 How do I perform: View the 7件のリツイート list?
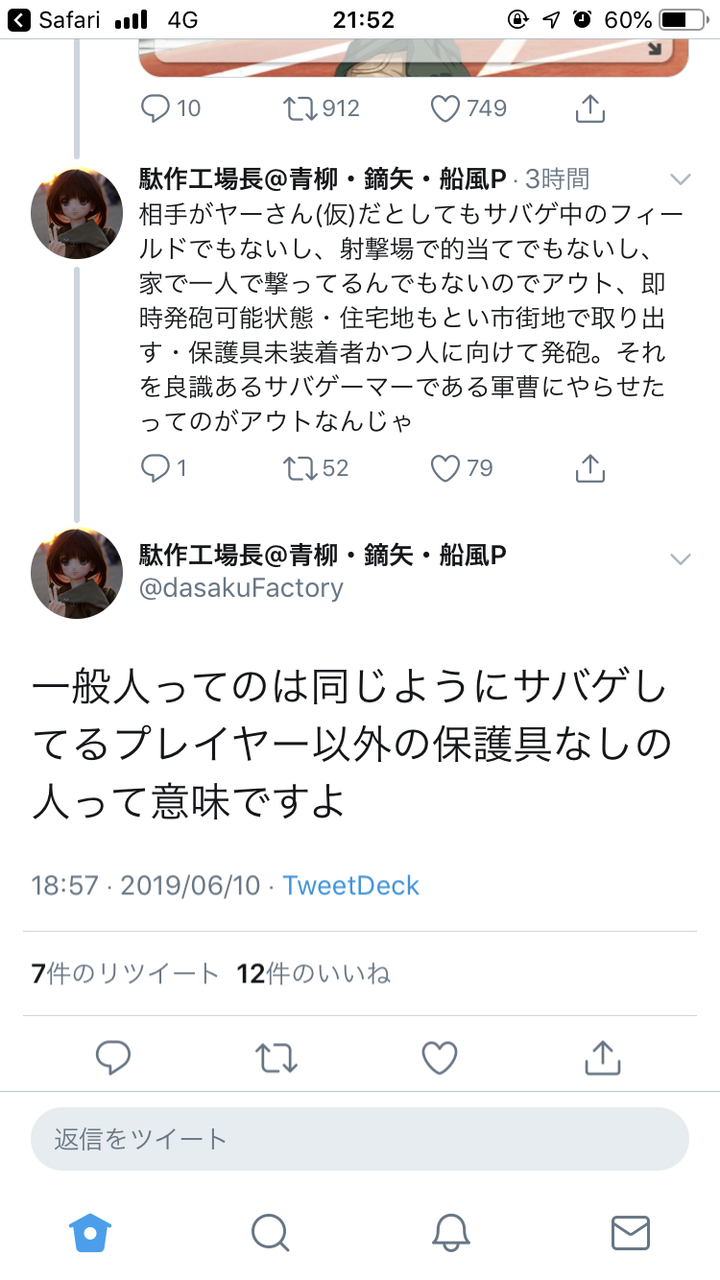click(x=126, y=973)
